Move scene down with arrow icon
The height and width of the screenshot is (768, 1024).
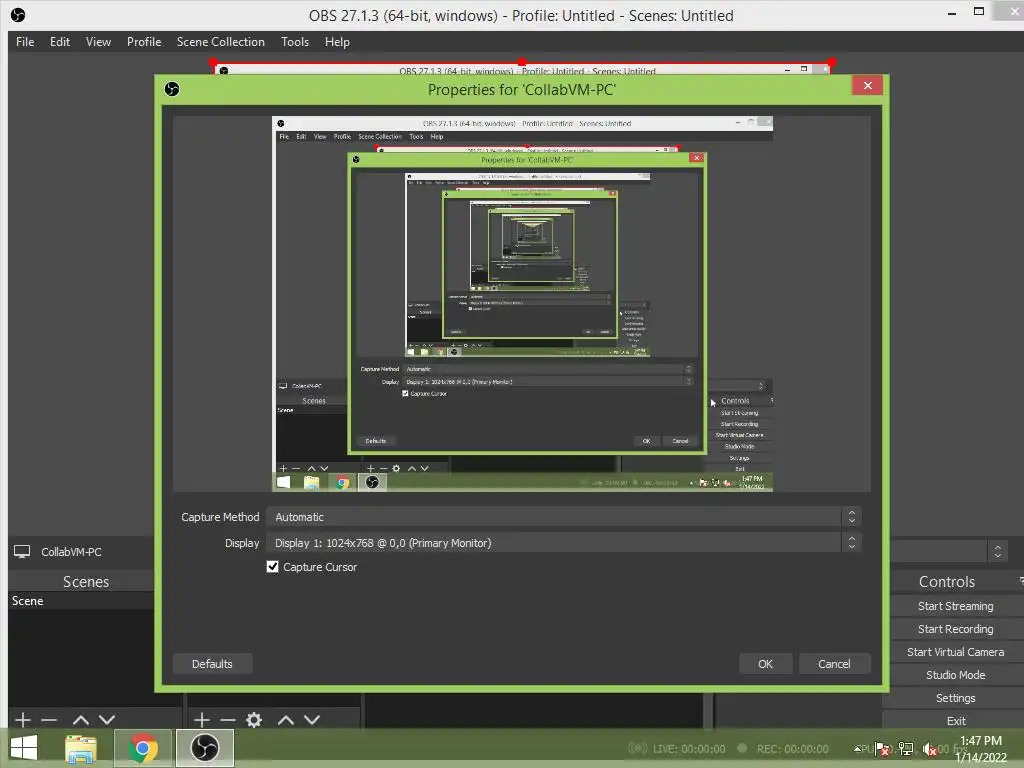click(107, 720)
